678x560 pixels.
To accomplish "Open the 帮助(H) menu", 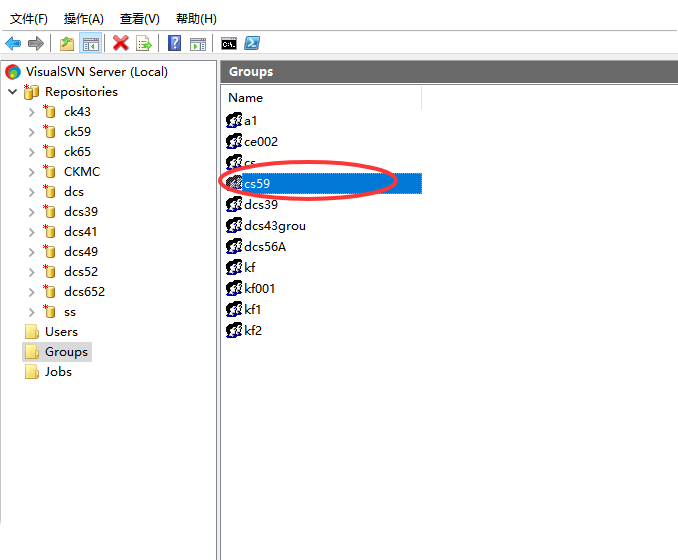I will pyautogui.click(x=196, y=19).
